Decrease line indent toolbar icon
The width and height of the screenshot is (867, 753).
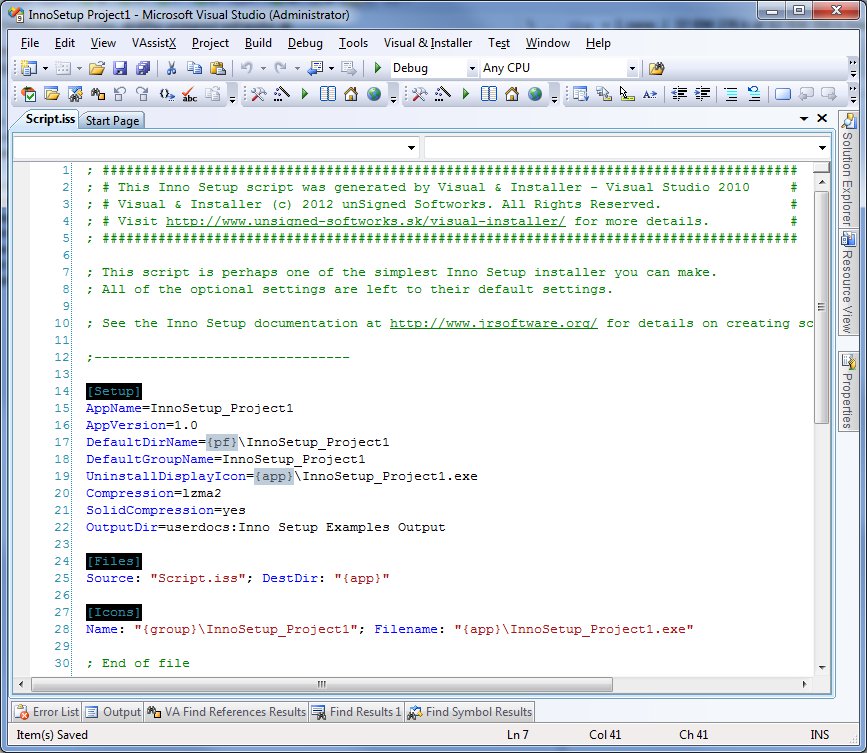[679, 94]
